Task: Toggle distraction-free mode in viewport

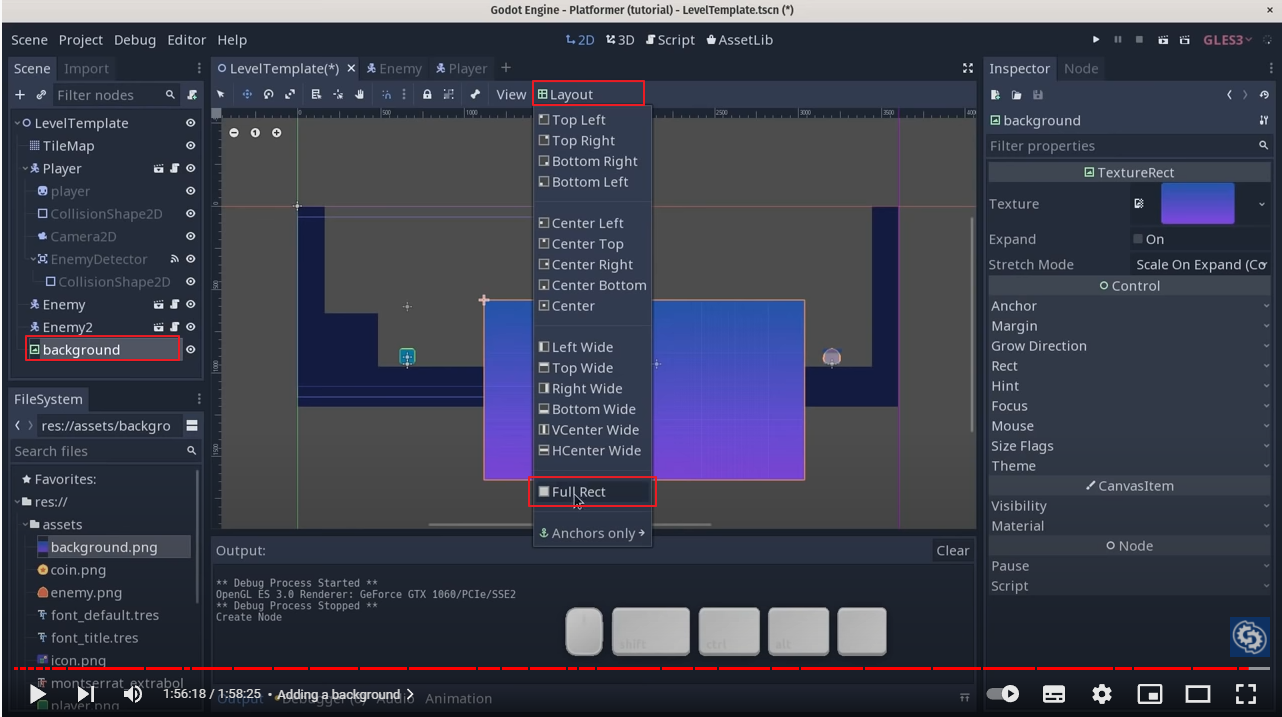Action: (967, 68)
